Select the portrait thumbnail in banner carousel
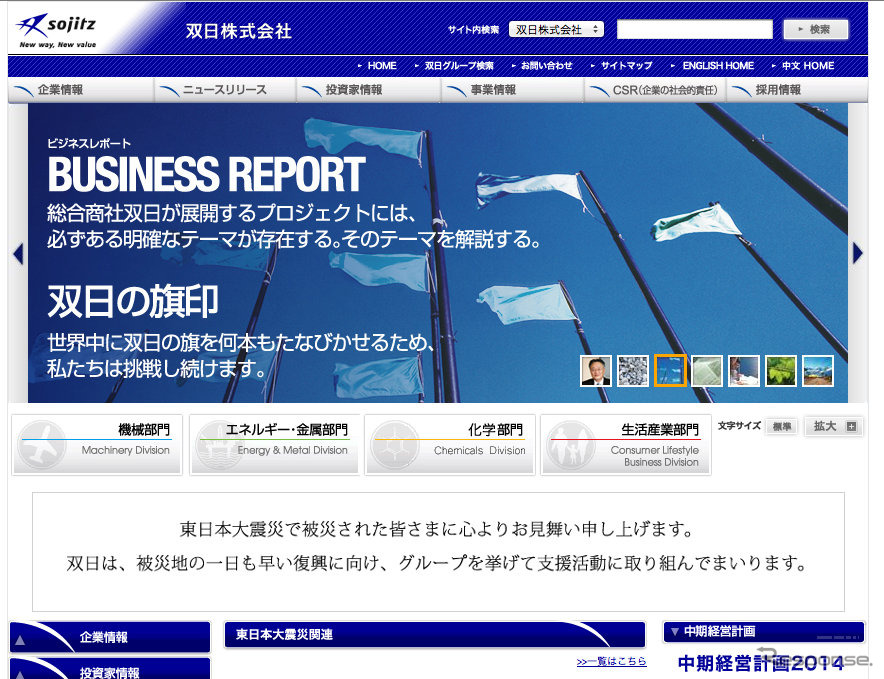 point(596,371)
